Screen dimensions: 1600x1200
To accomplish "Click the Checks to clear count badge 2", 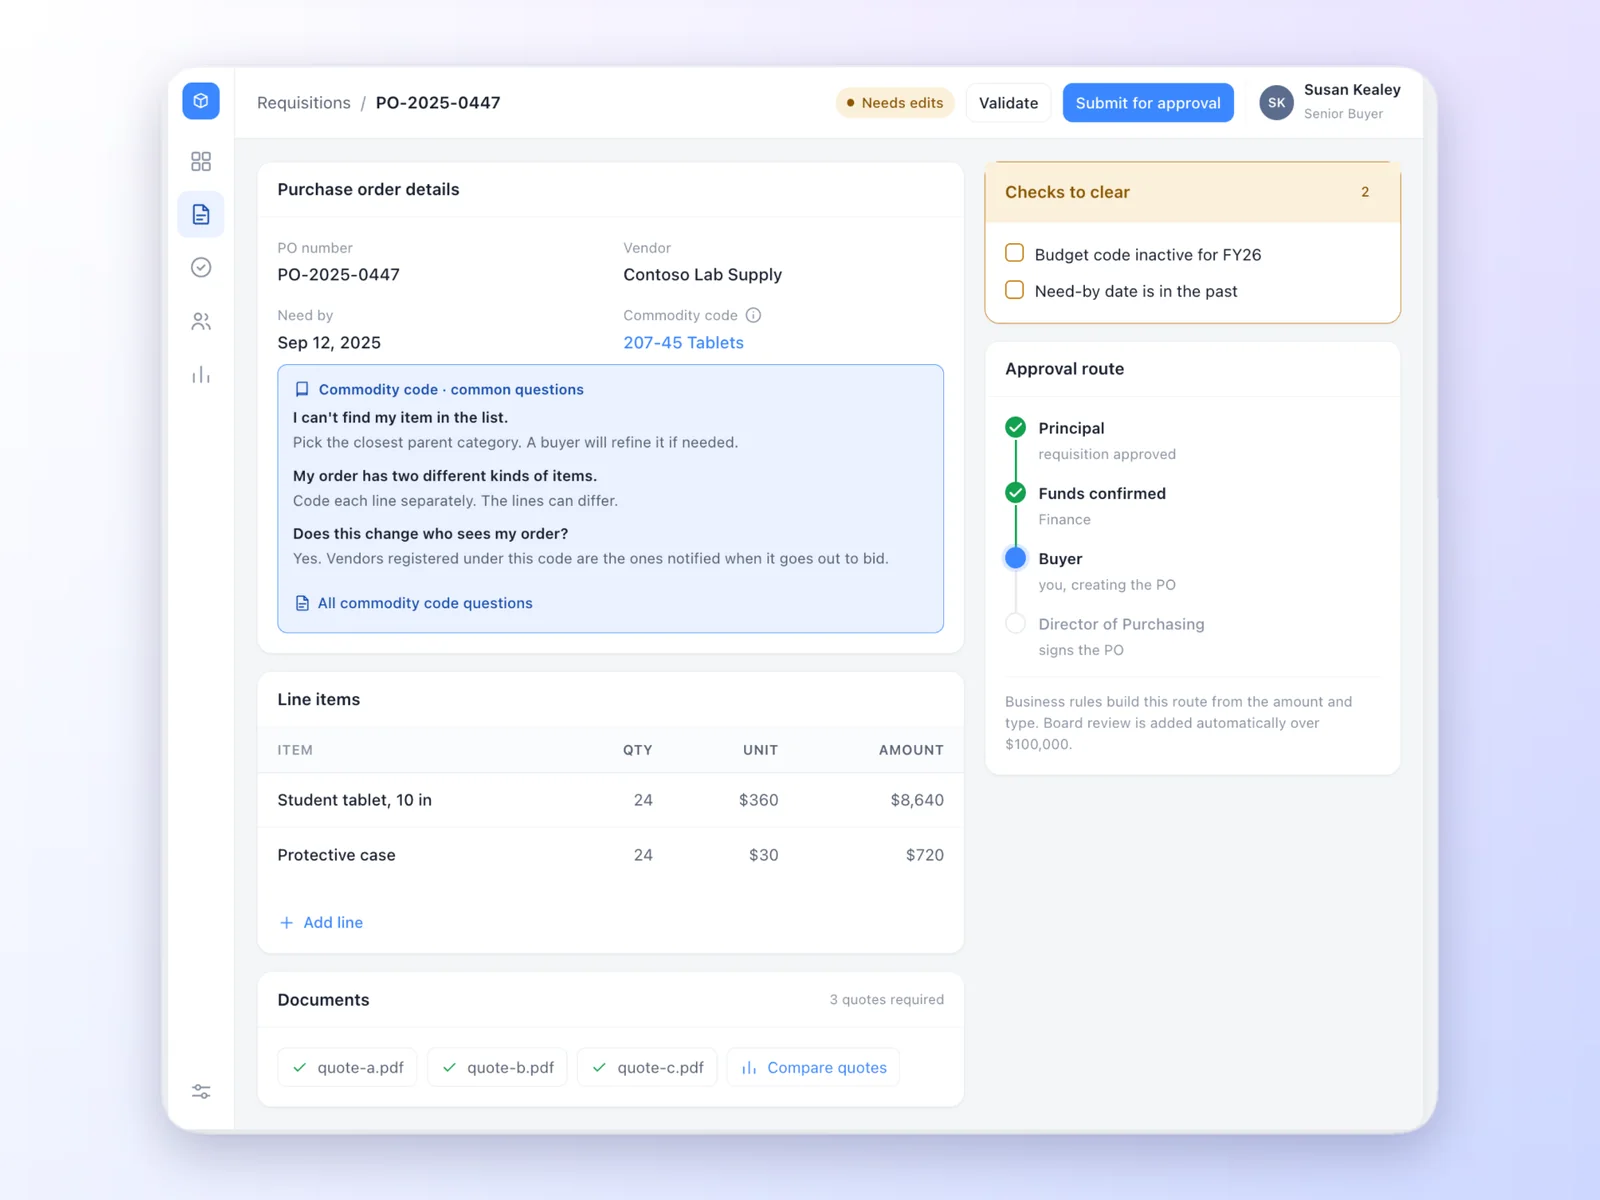I will point(1365,192).
